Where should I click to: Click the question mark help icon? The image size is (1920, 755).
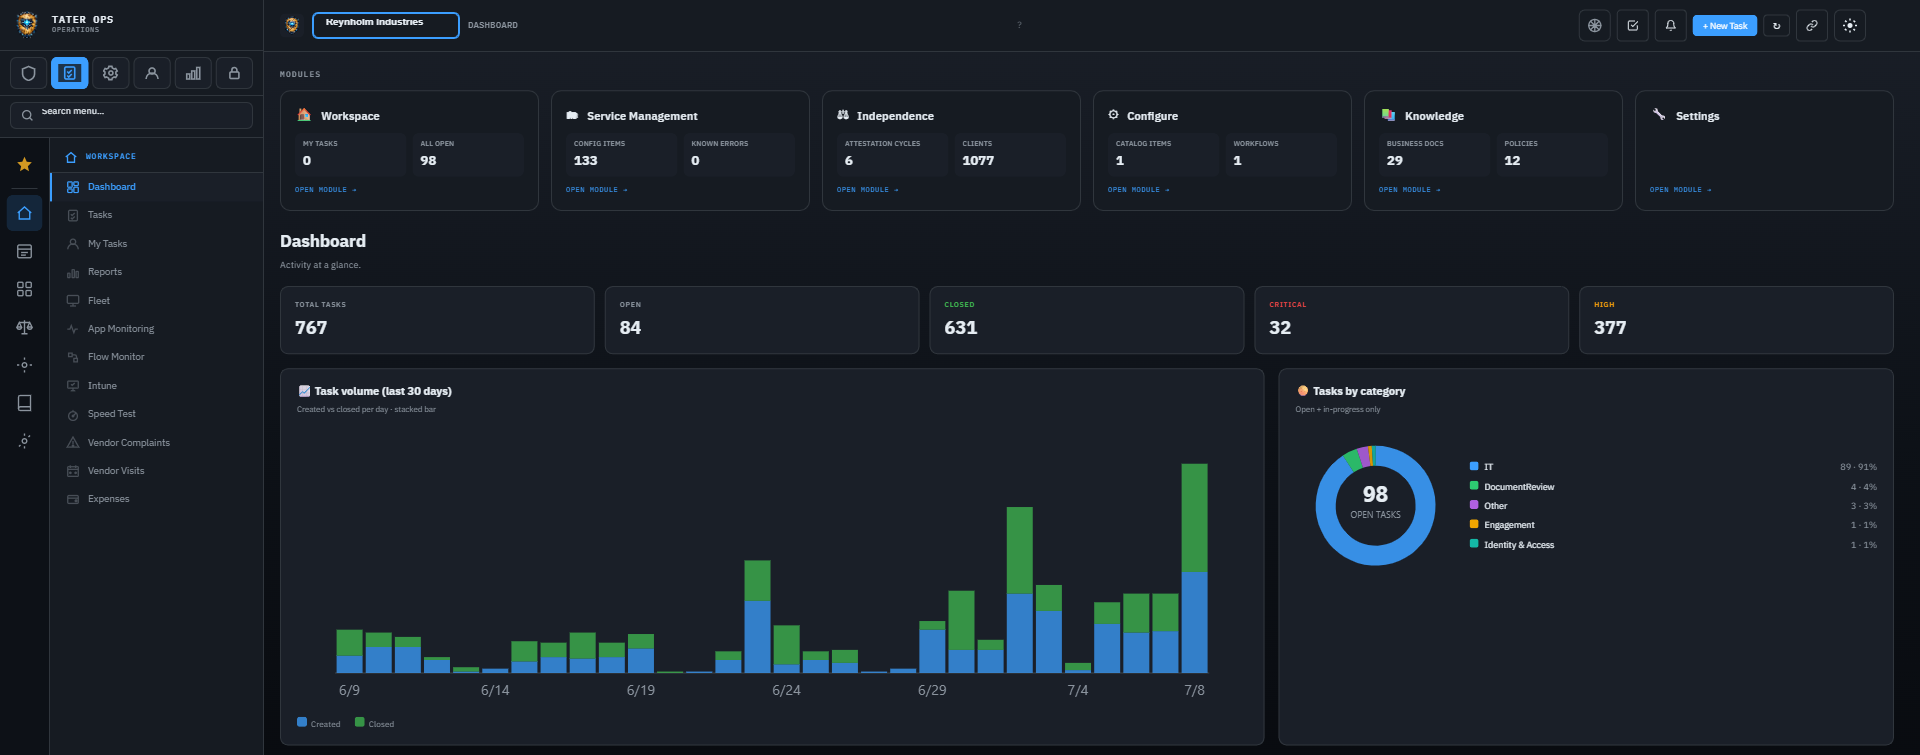[x=1019, y=25]
